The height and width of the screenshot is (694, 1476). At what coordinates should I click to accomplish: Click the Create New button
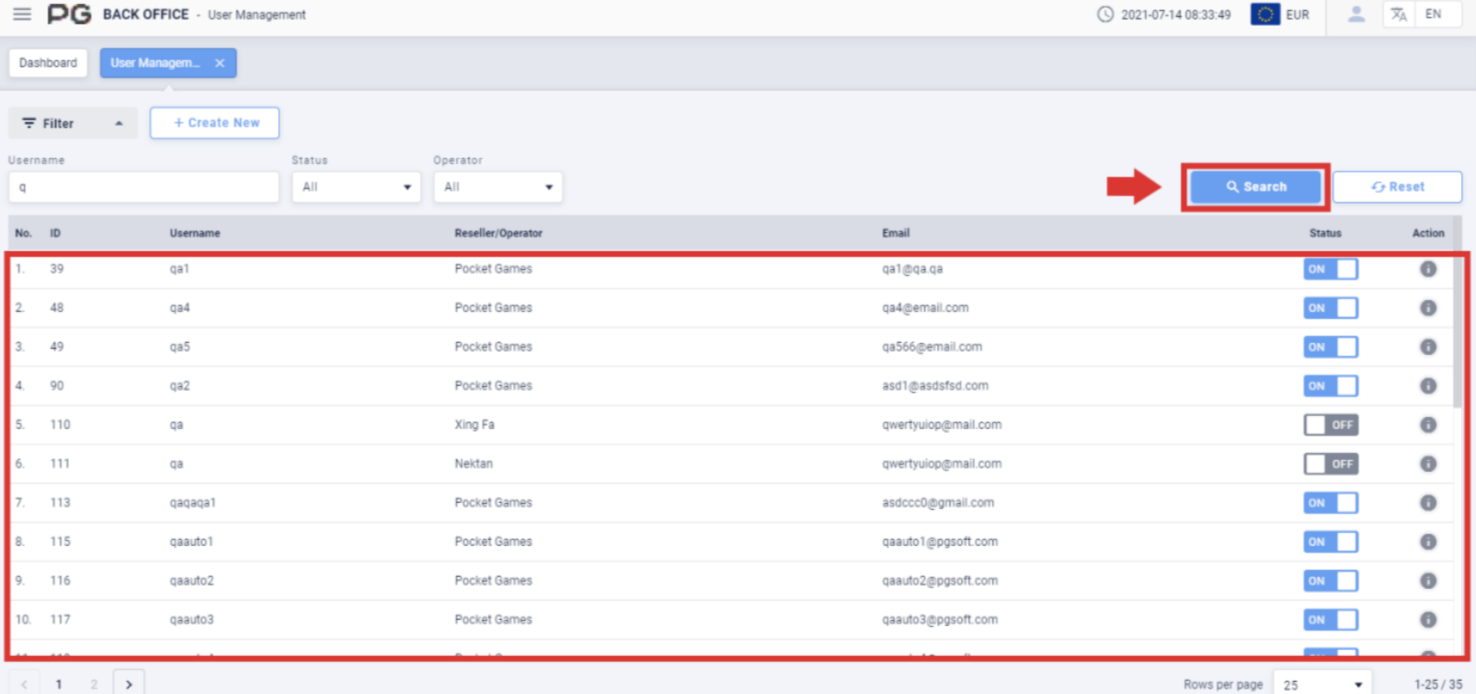(214, 122)
